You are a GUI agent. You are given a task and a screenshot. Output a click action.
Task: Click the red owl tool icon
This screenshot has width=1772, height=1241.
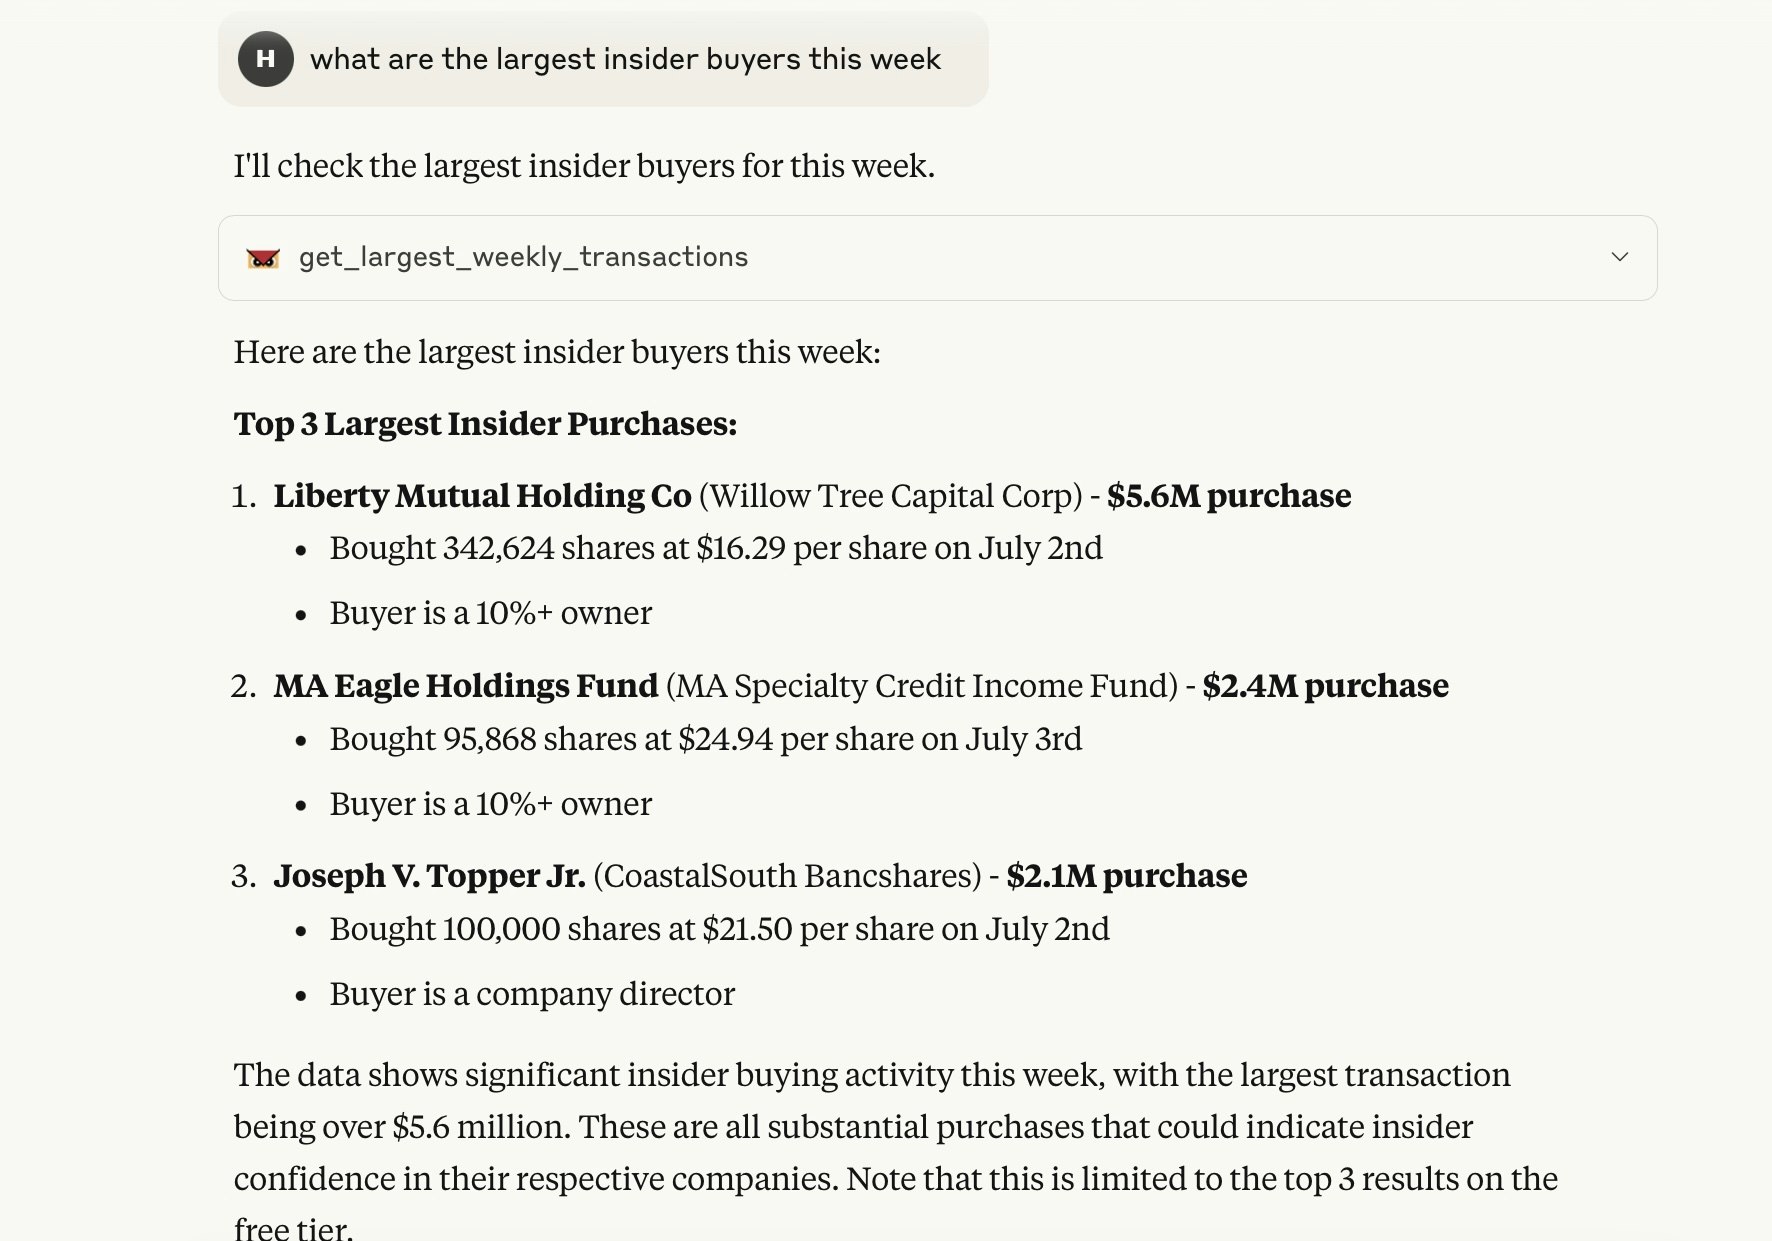263,258
